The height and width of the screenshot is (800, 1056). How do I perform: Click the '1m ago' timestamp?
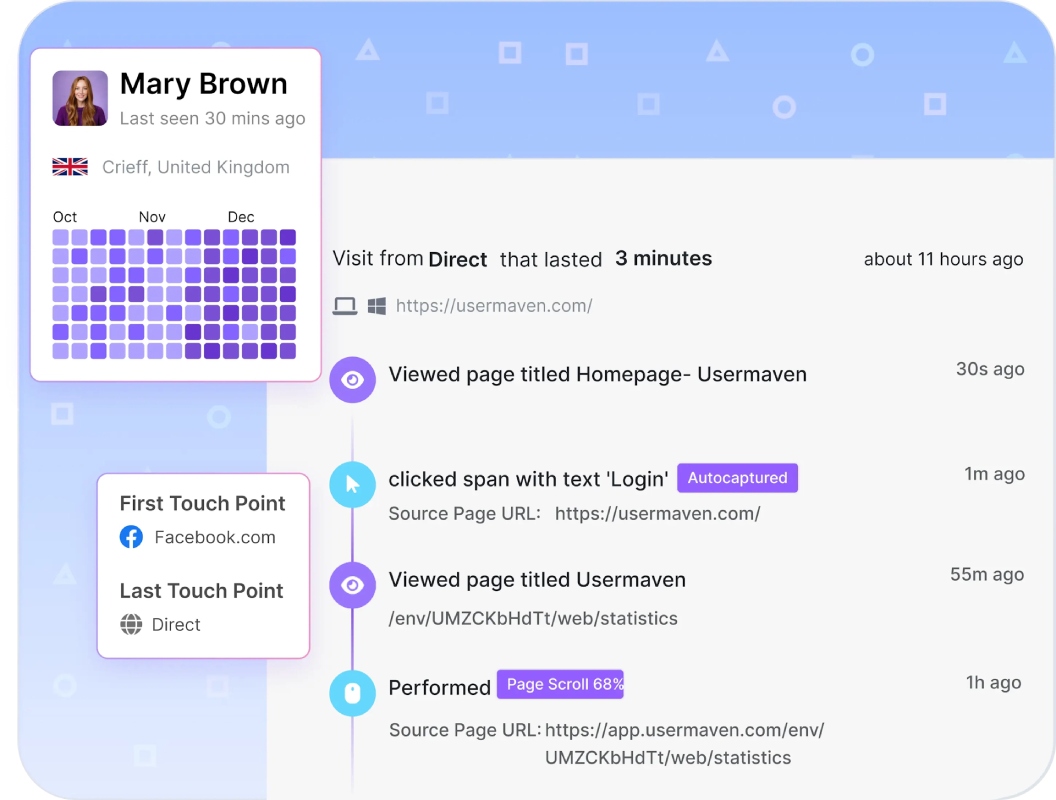click(x=994, y=474)
